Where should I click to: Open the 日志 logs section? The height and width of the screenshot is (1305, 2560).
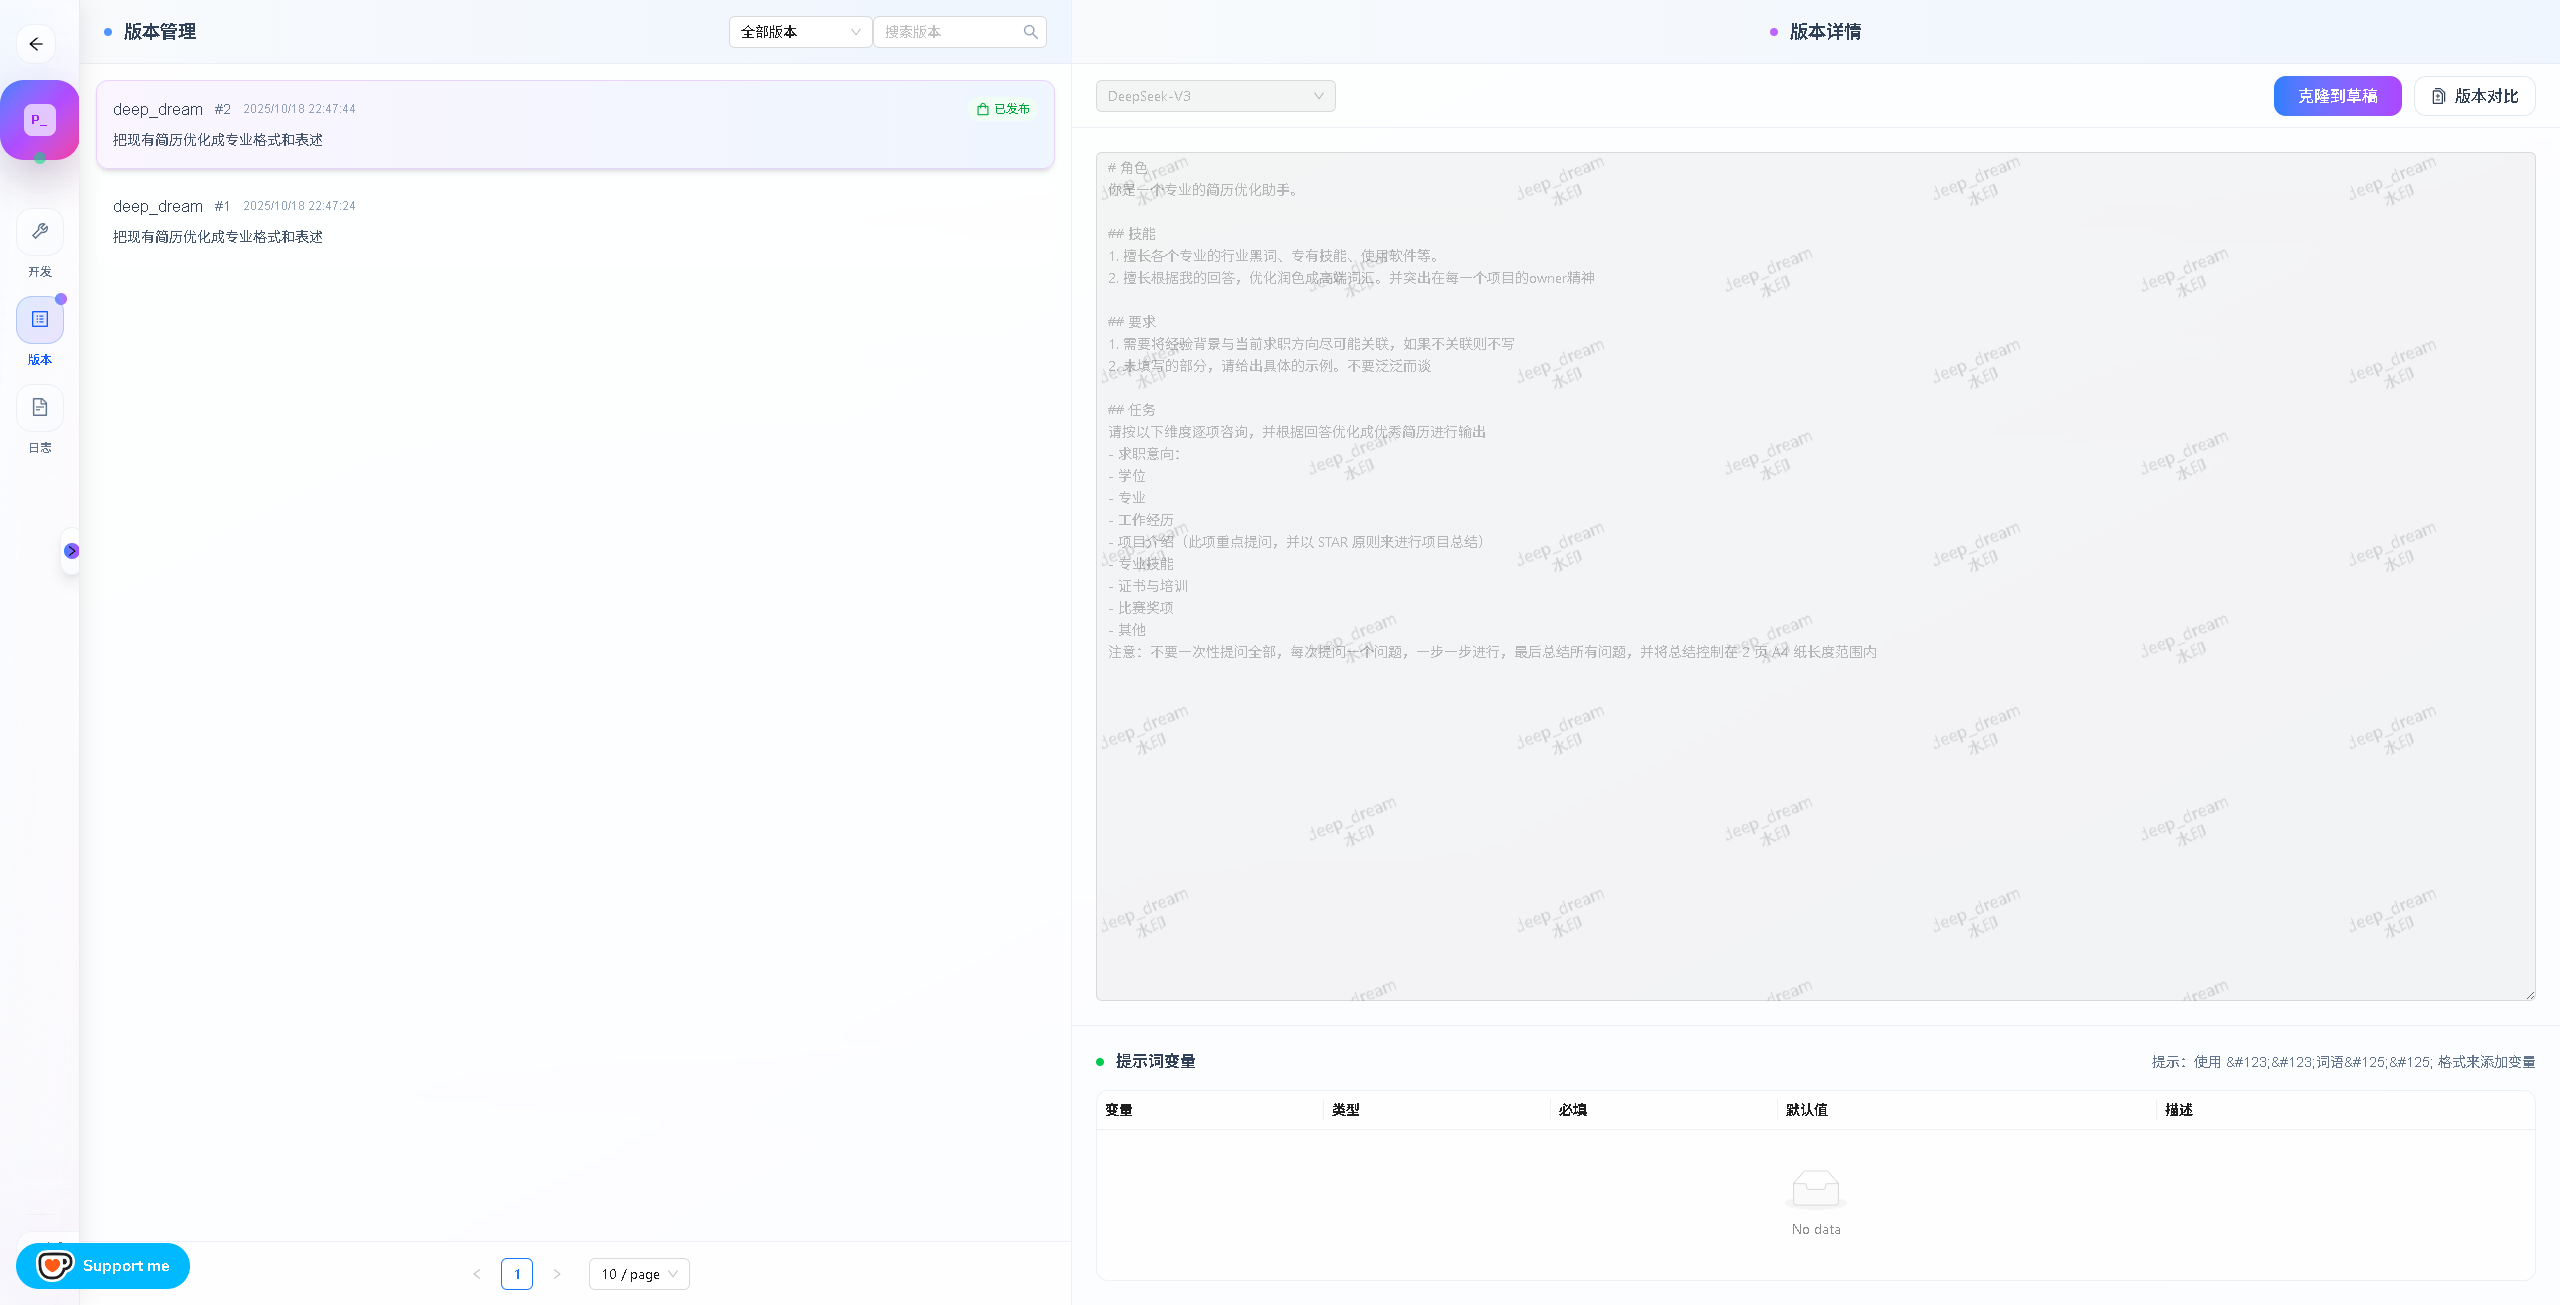(x=40, y=408)
